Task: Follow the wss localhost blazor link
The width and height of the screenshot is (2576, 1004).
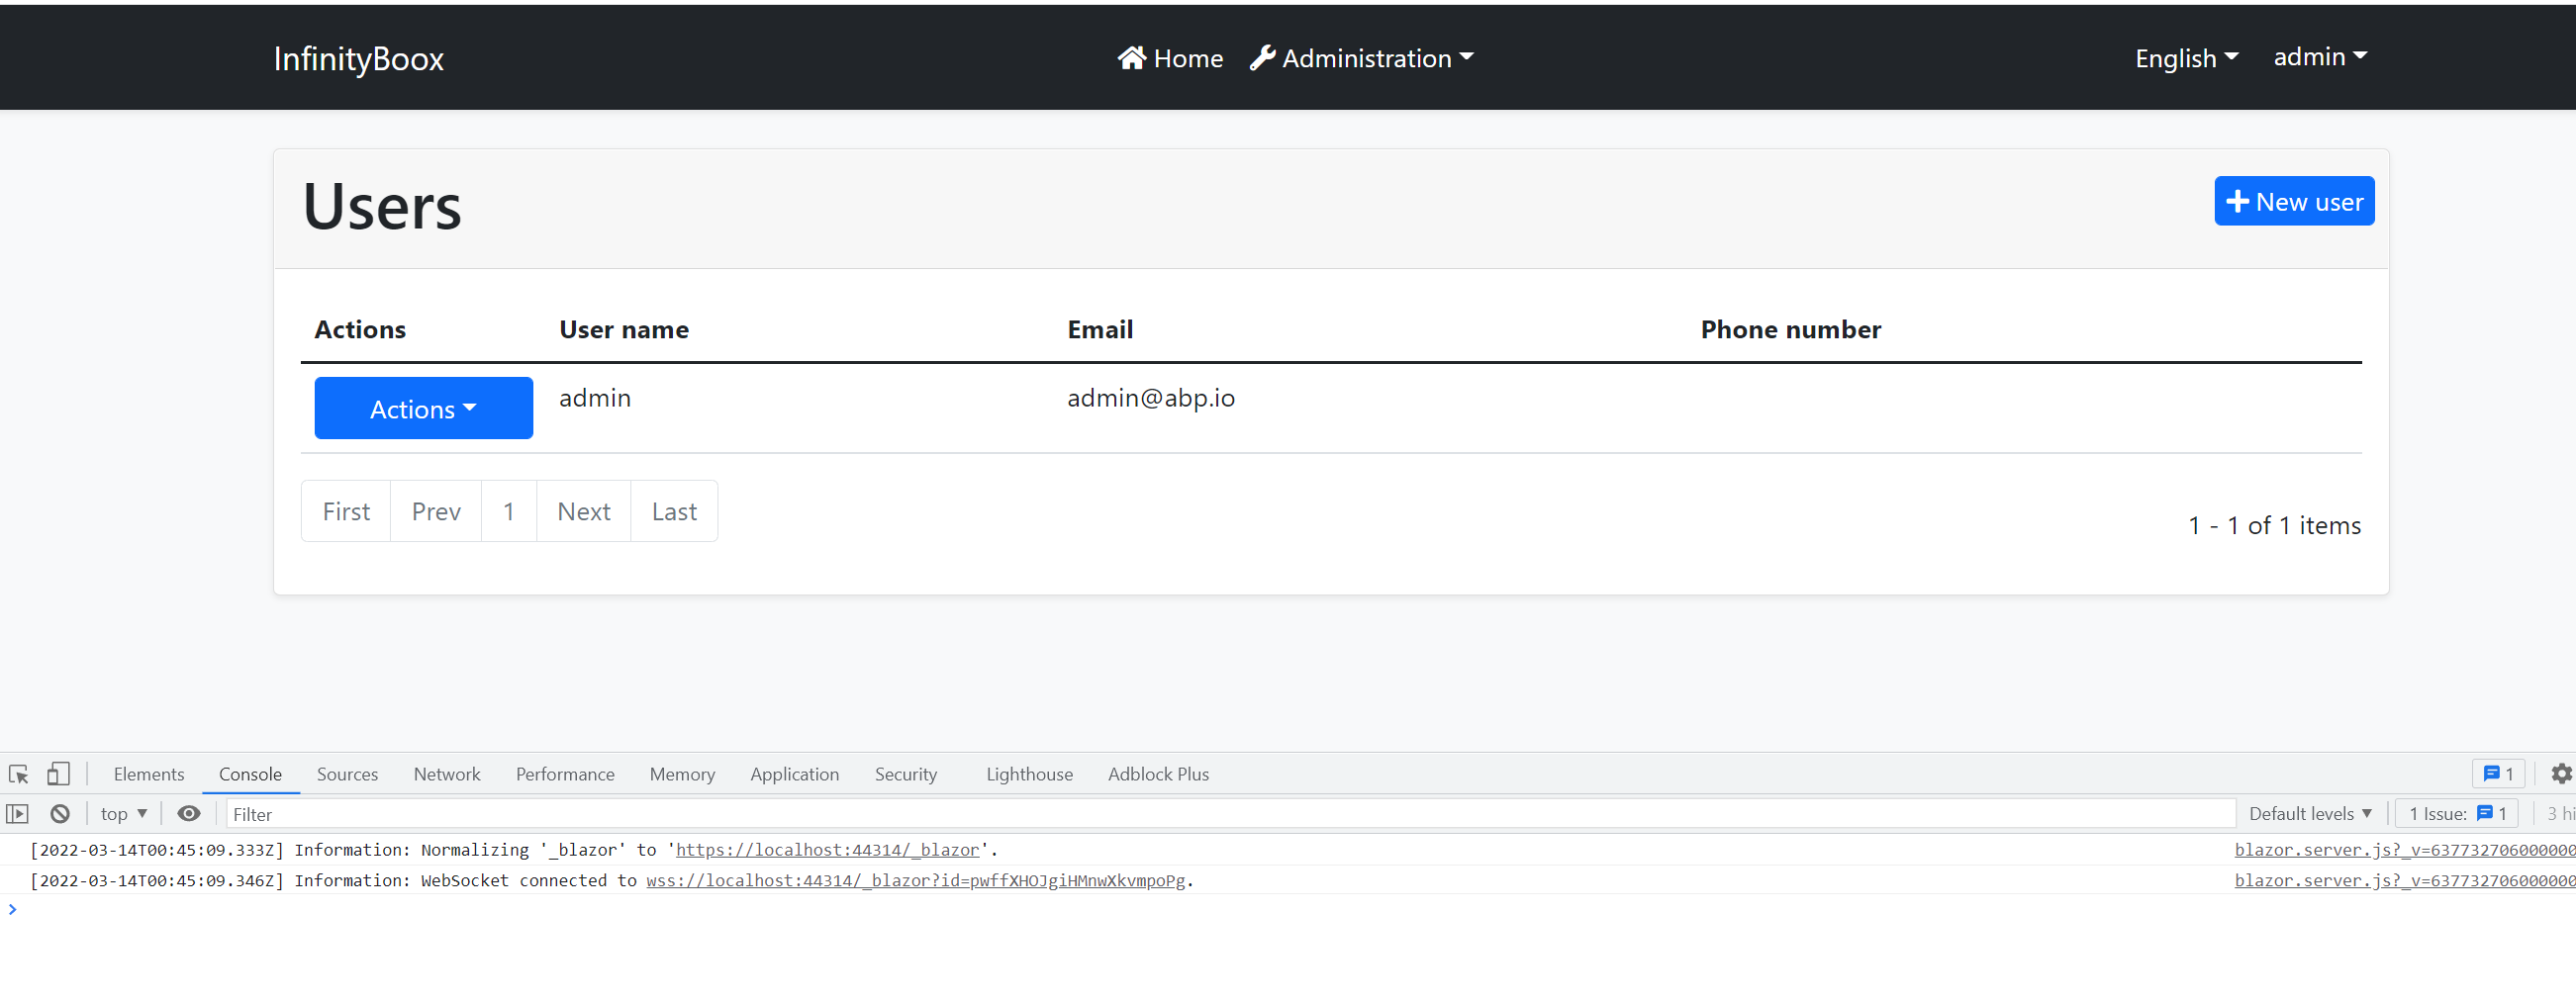Action: 915,881
